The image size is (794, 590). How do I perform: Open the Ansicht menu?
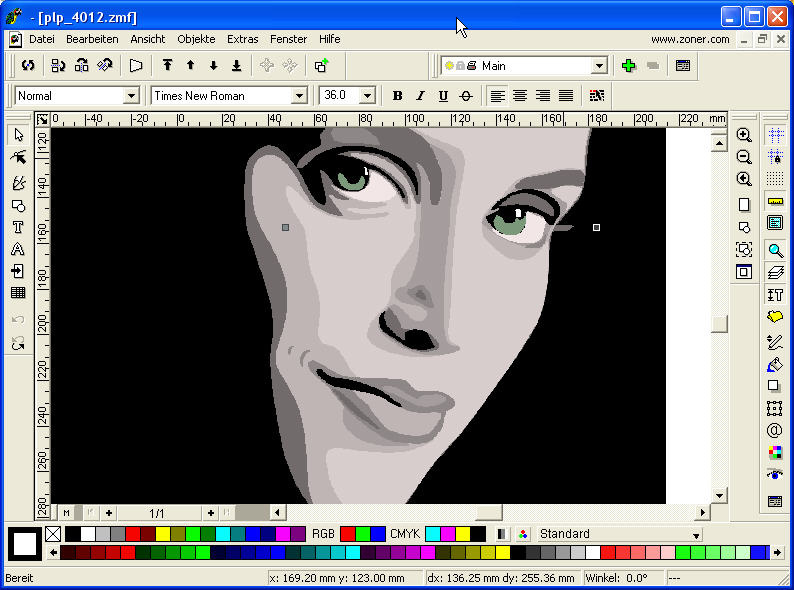(148, 39)
